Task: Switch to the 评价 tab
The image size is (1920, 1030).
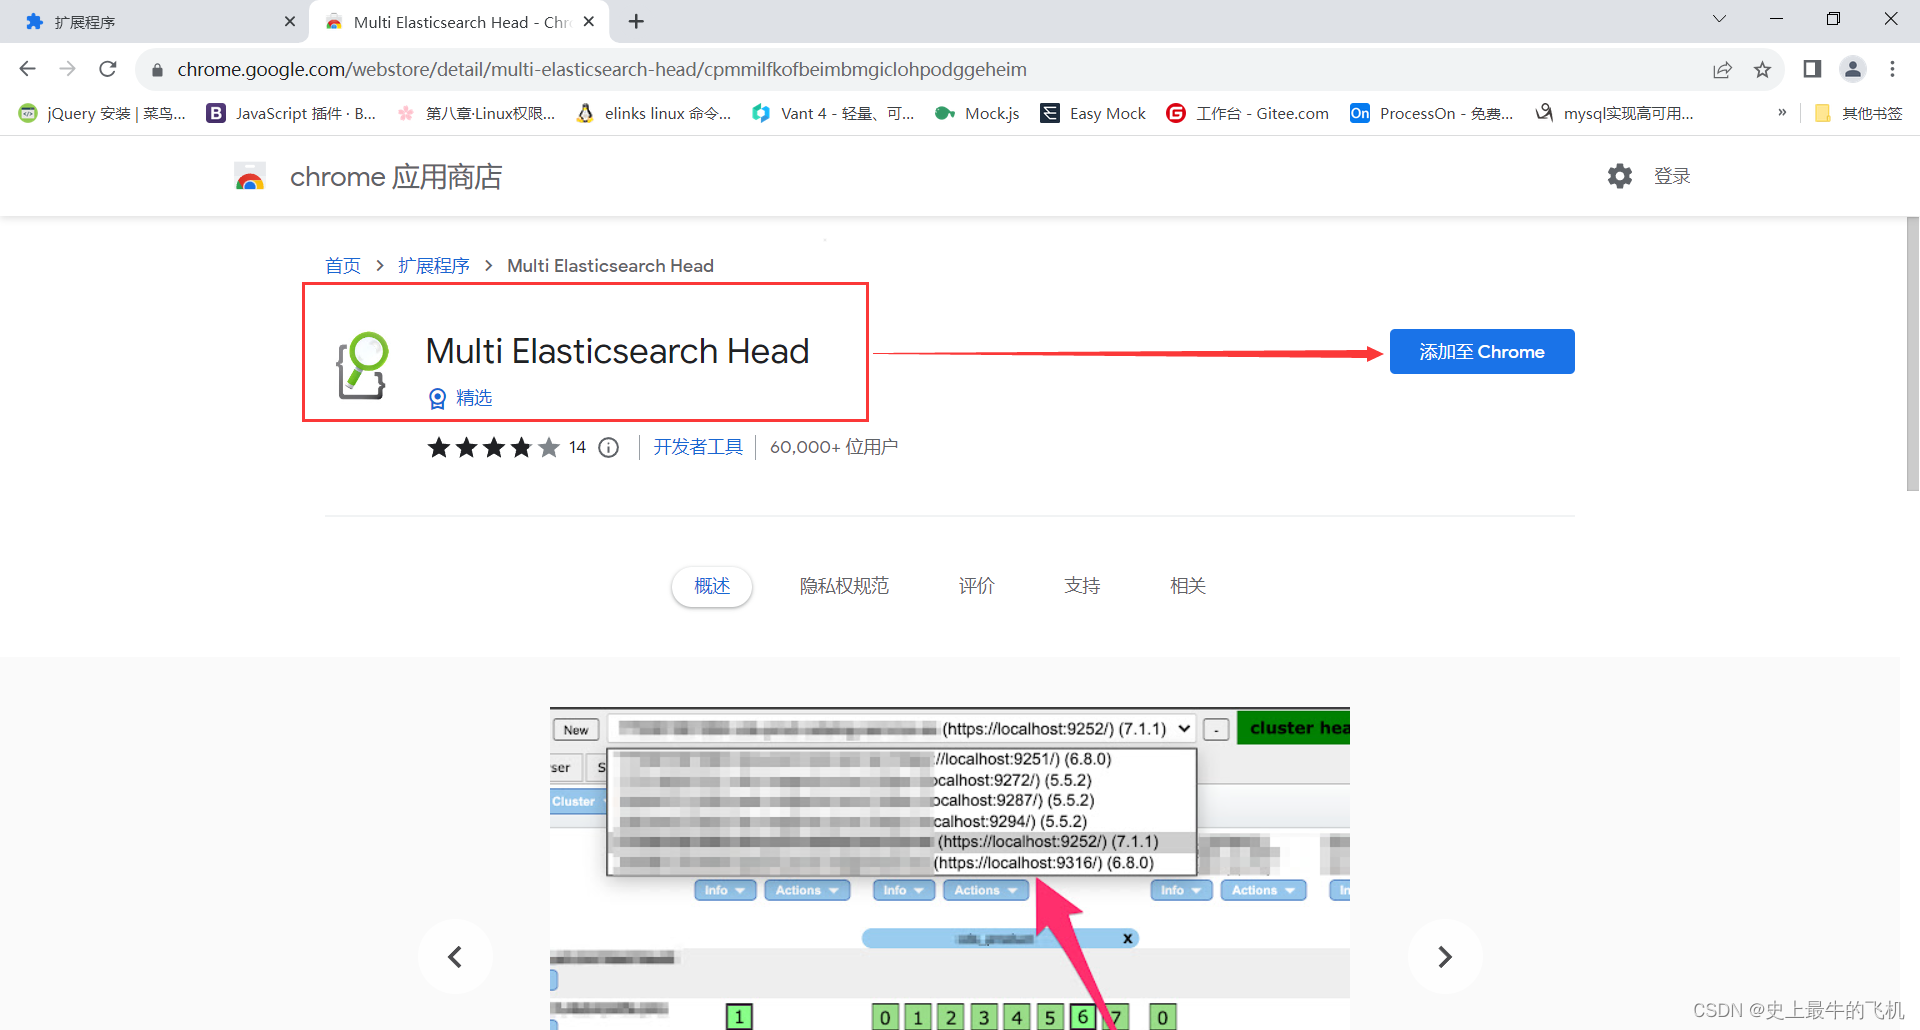Action: pos(976,586)
